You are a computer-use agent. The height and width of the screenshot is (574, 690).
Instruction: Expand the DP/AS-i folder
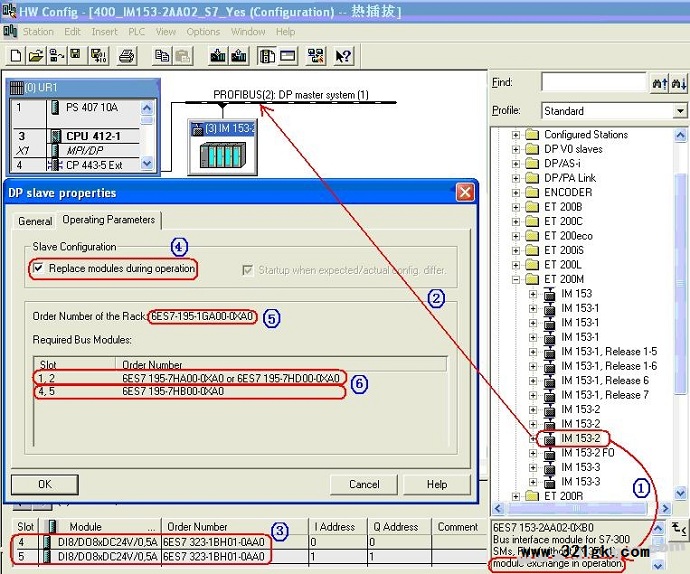coord(516,164)
